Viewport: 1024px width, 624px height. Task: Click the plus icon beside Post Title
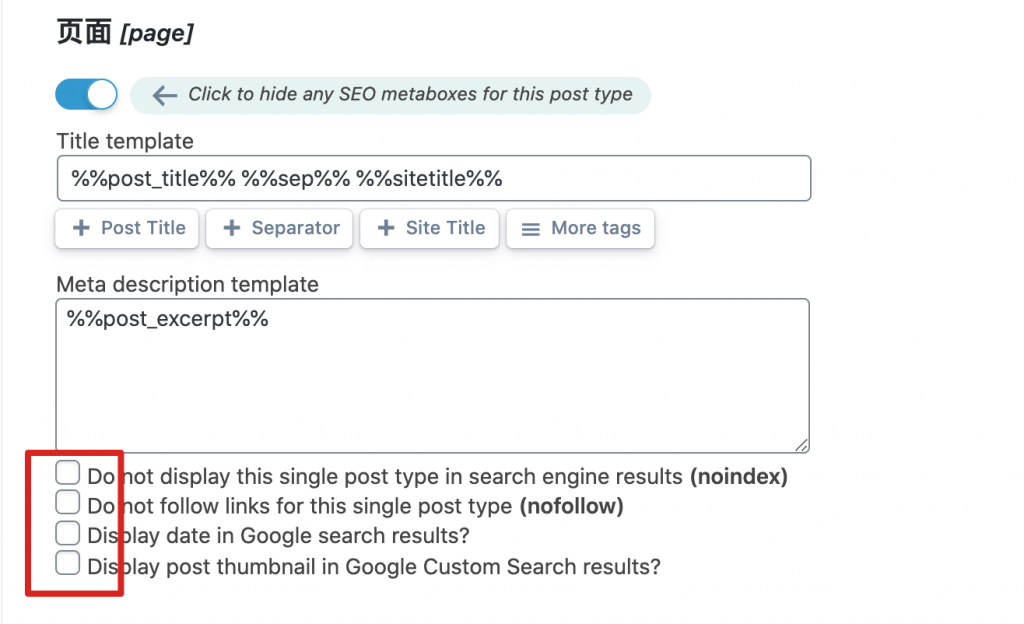pos(82,228)
